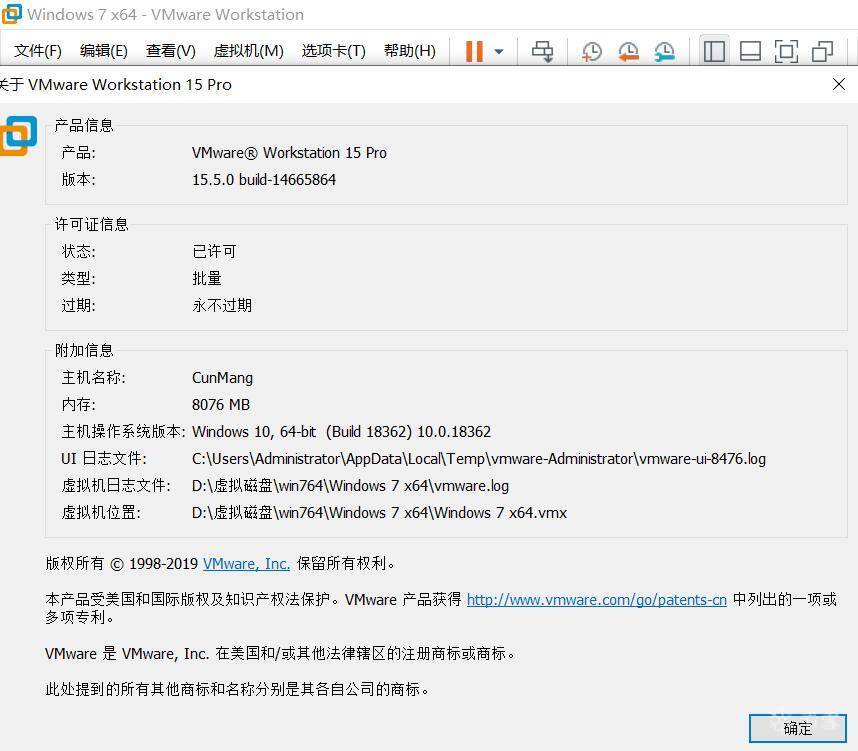
Task: Enter full screen mode icon
Action: [x=786, y=52]
